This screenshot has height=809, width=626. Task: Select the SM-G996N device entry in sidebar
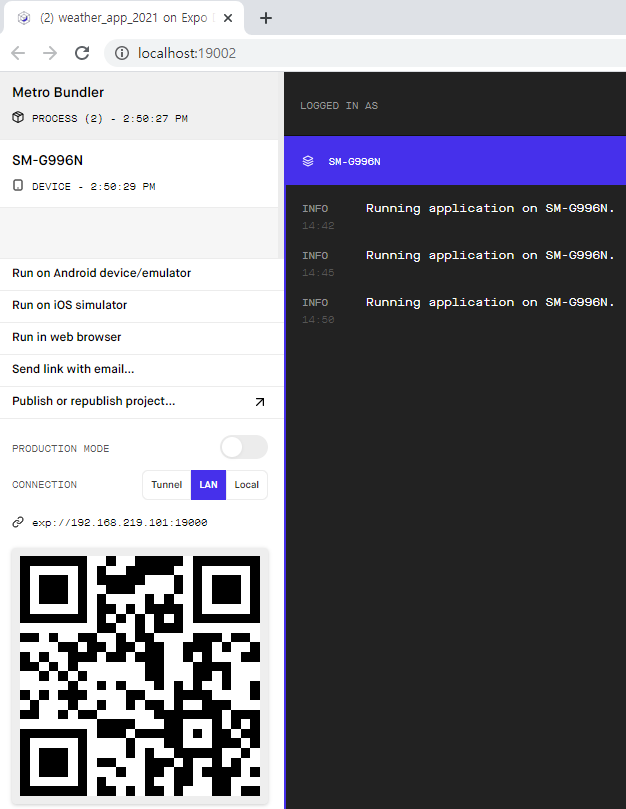point(139,174)
